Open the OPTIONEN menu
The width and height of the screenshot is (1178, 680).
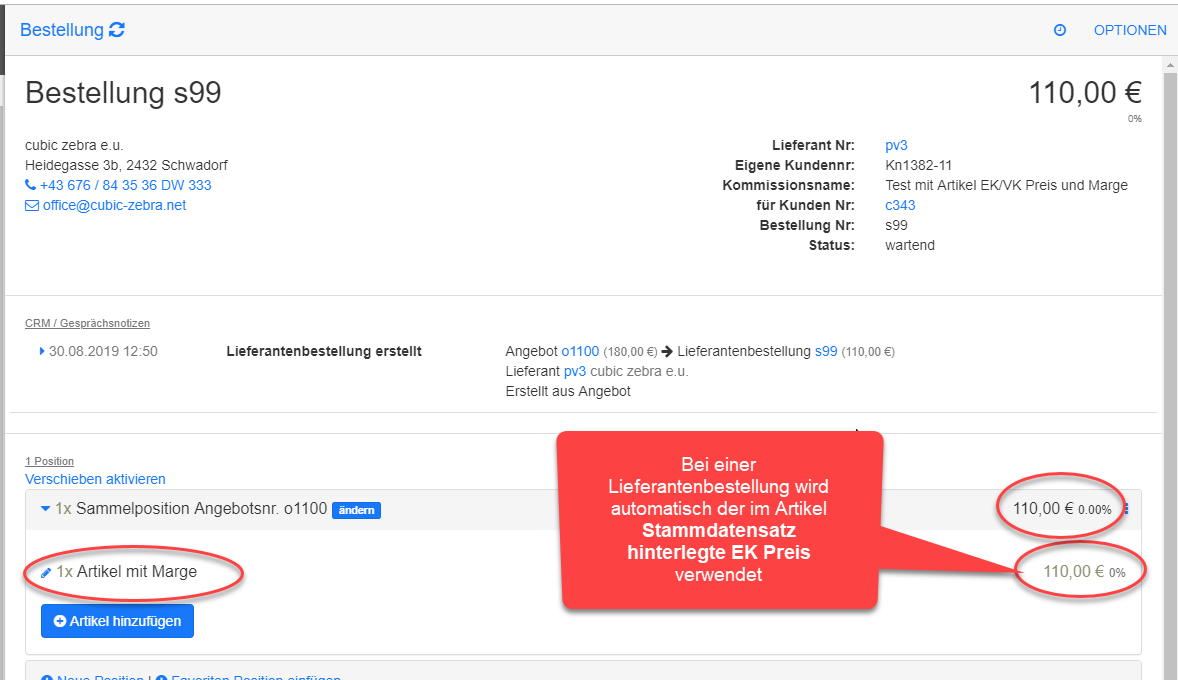[1130, 30]
